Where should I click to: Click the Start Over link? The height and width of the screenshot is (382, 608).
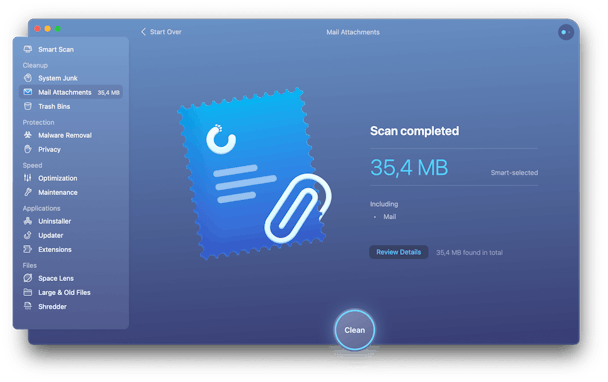[x=166, y=32]
